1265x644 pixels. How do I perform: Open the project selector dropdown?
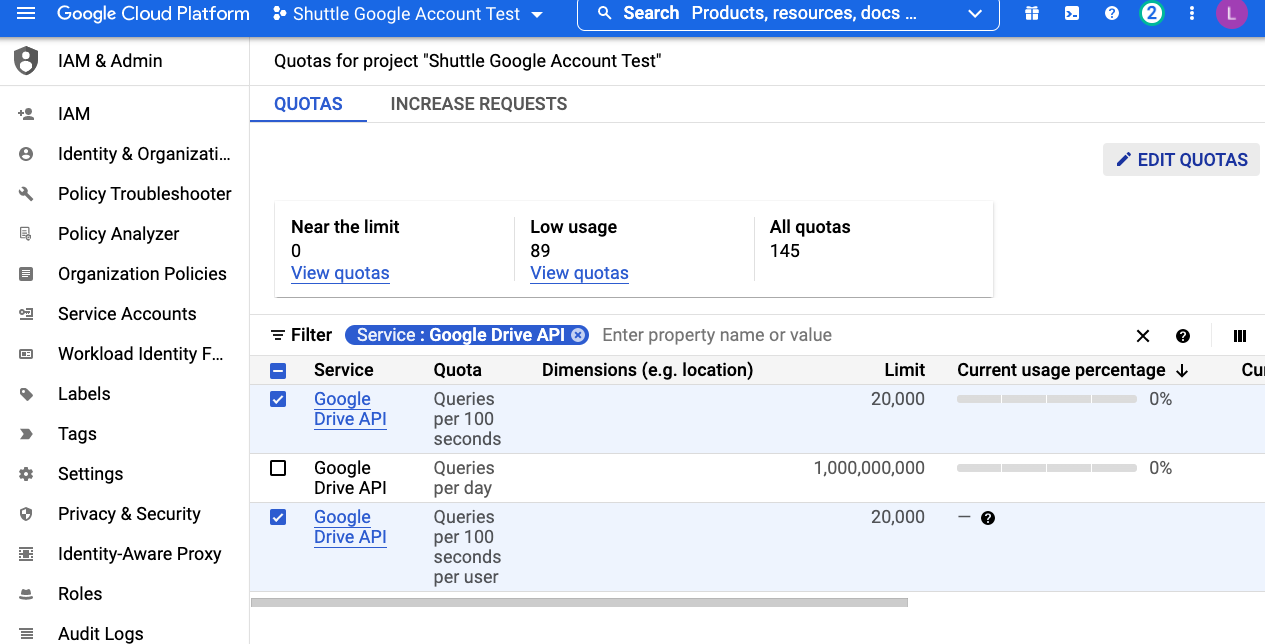point(408,14)
